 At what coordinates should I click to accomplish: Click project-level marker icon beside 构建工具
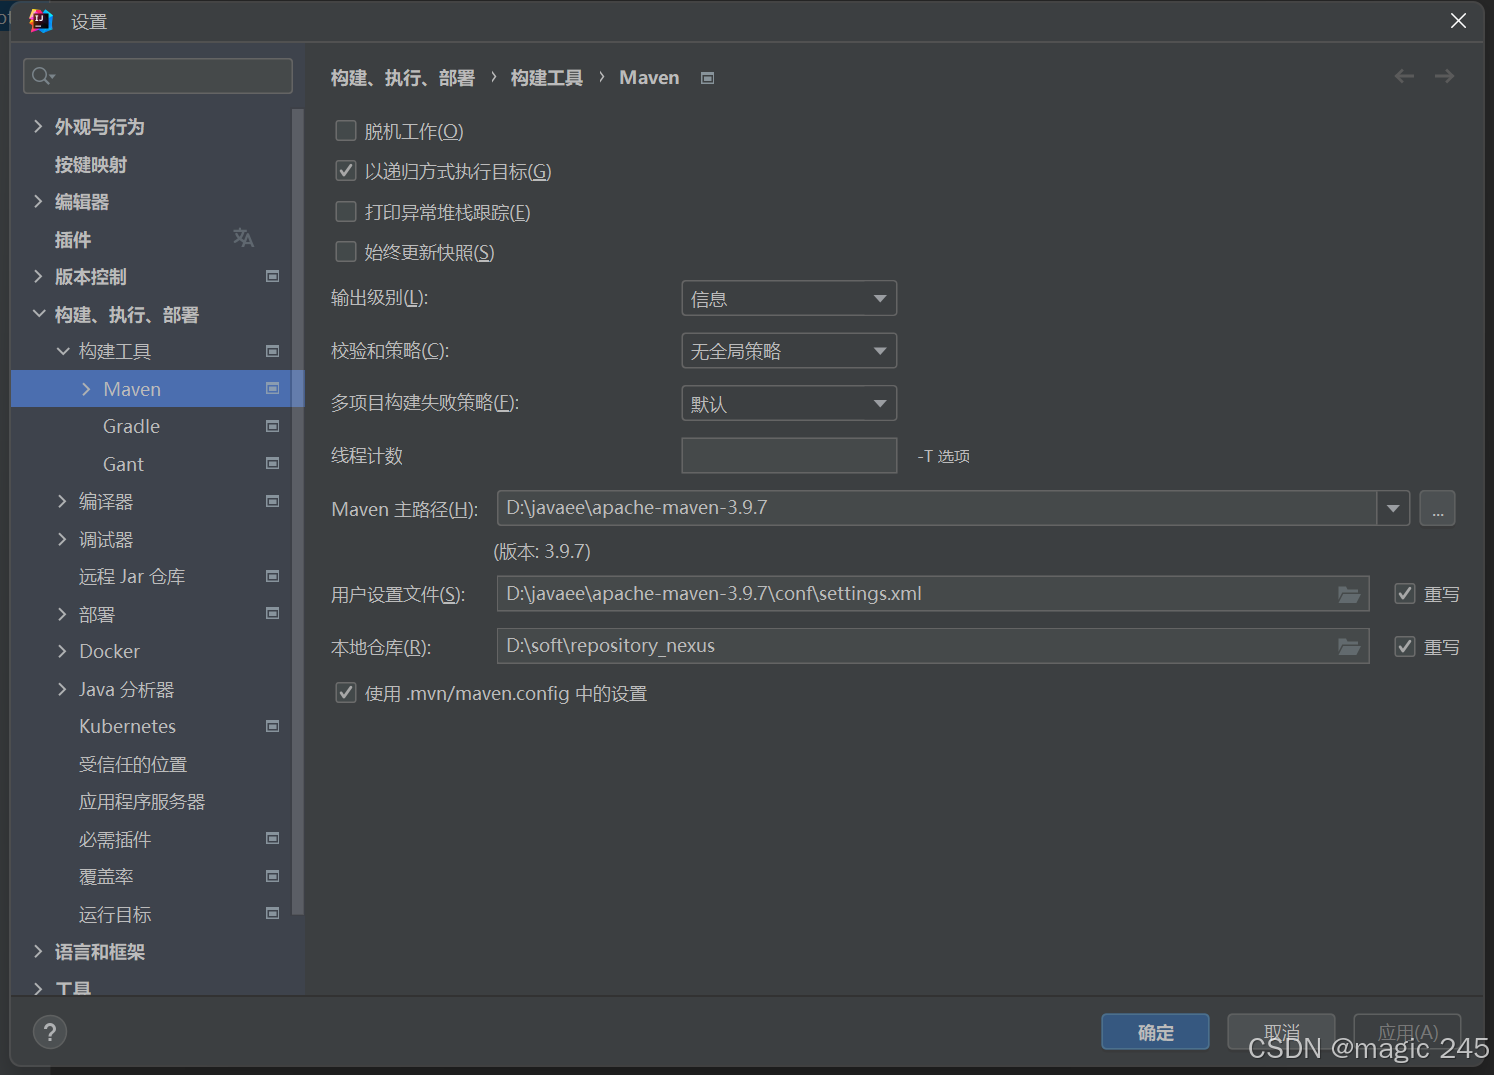click(x=272, y=351)
